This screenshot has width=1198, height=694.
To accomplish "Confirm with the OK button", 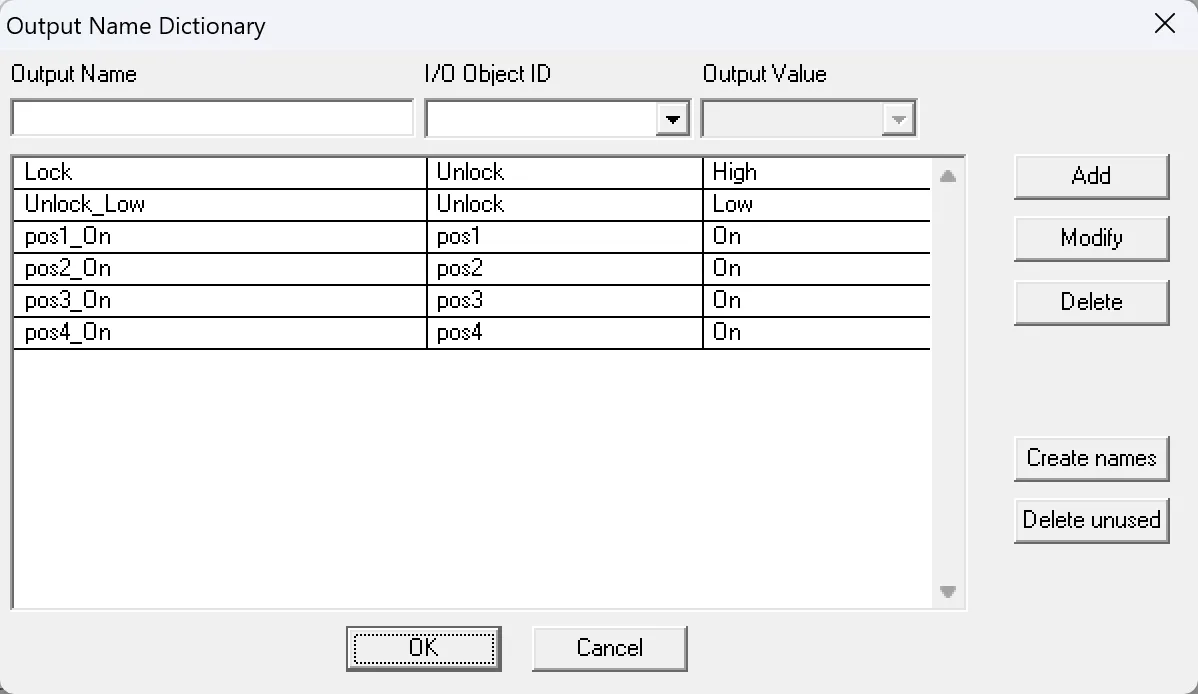I will [423, 648].
